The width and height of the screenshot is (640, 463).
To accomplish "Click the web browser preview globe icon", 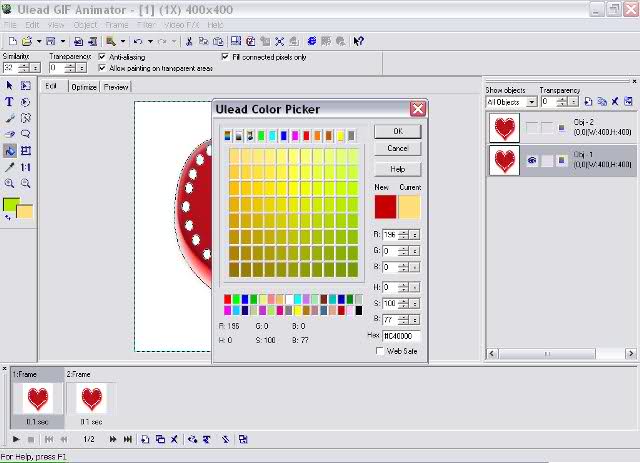I will coord(312,41).
